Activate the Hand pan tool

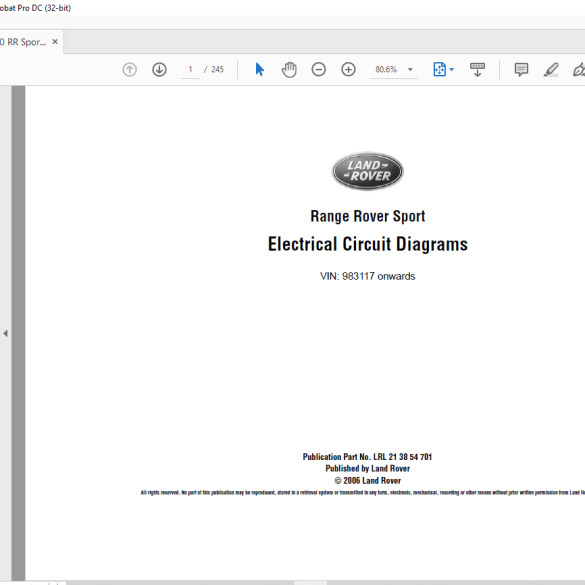pos(289,70)
